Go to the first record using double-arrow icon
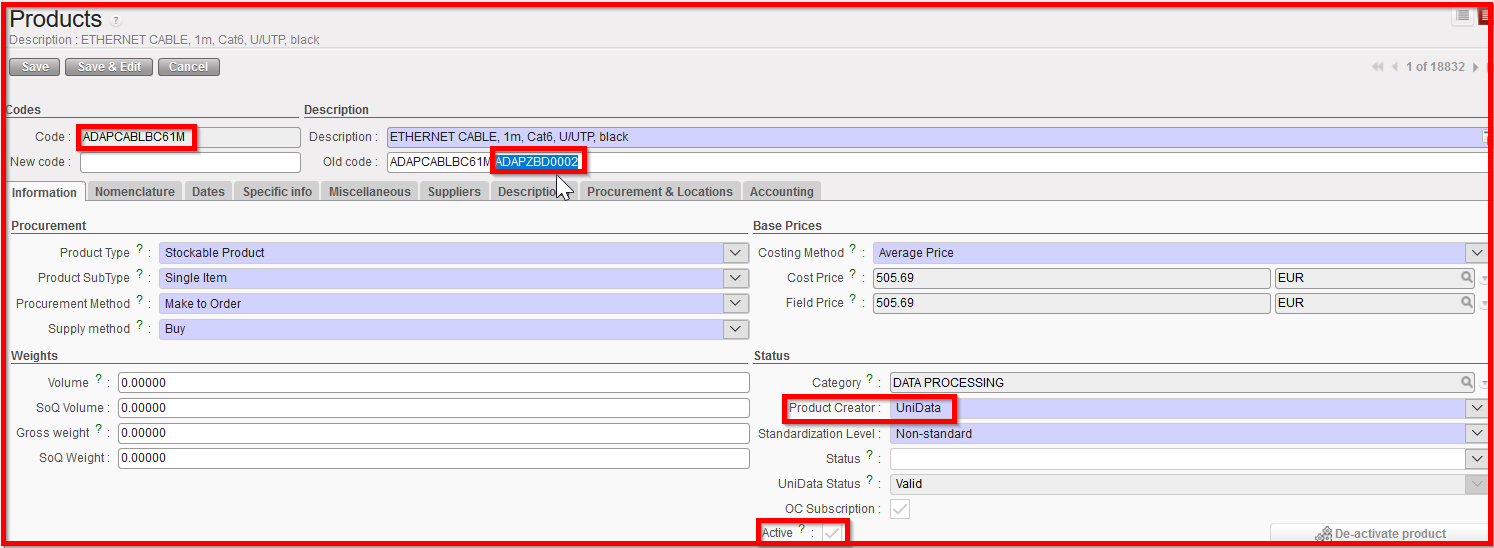 (1377, 67)
